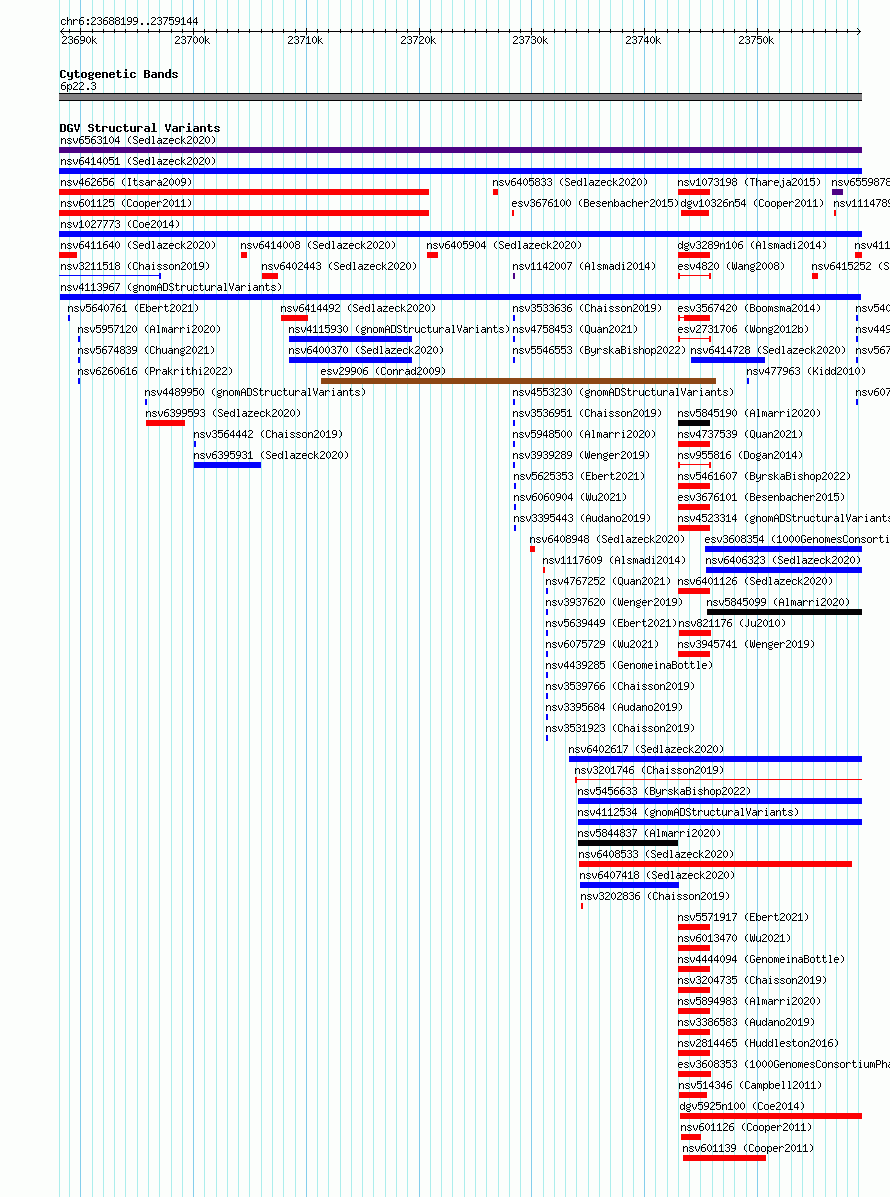Open nsv6400370 (Sedlazeck2020) entry
The image size is (890, 1197).
(366, 350)
